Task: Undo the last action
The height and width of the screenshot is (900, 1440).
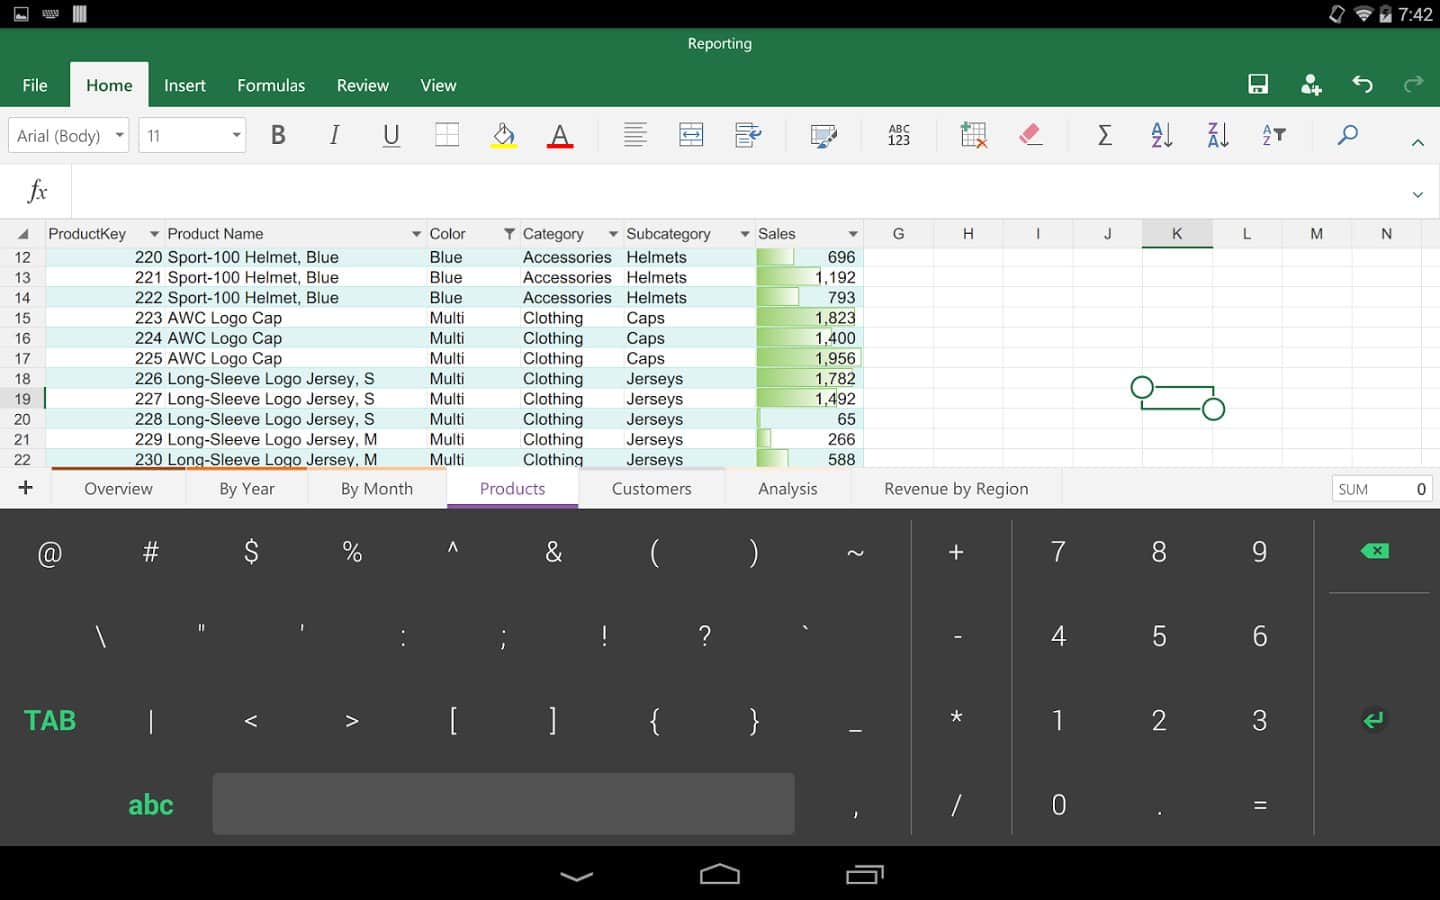Action: pyautogui.click(x=1362, y=85)
